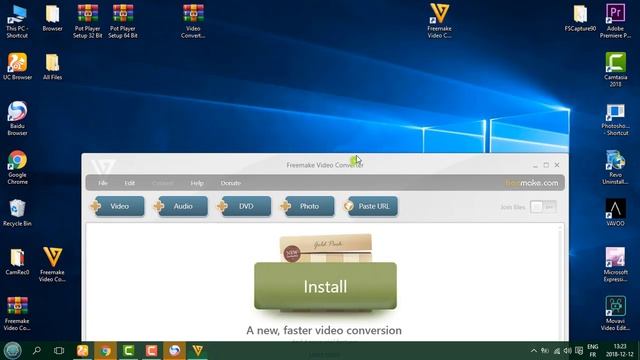Open the volume tray icon
The image size is (640, 360).
567,351
